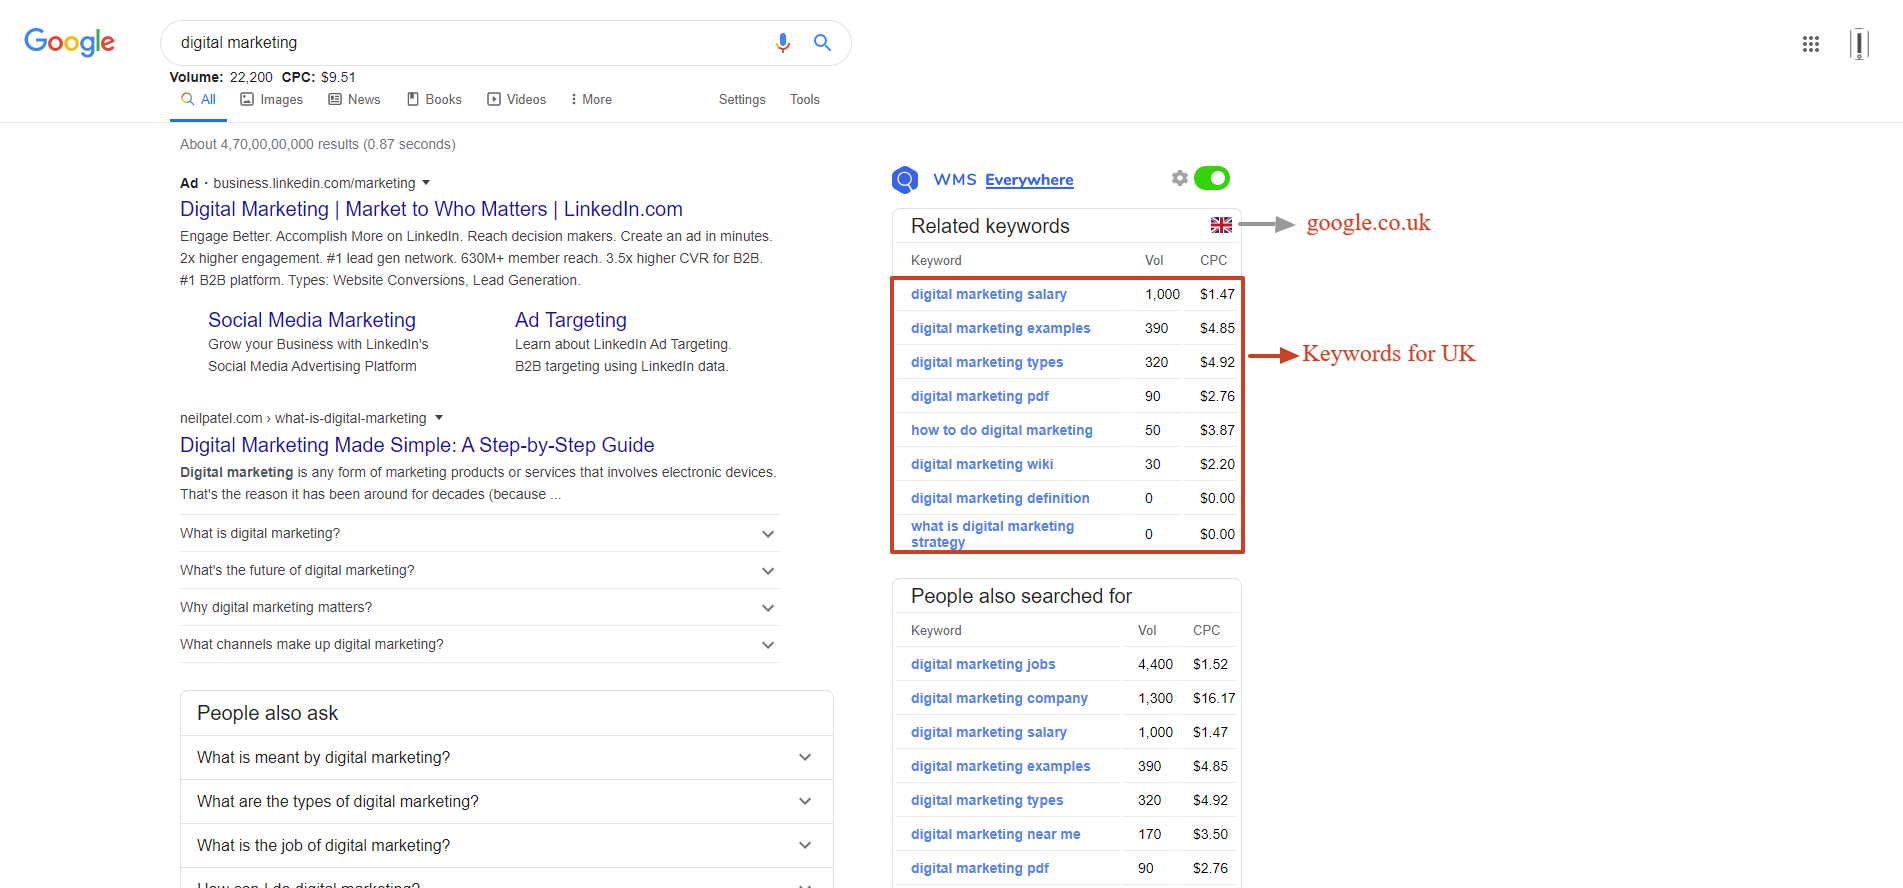Viewport: 1903px width, 888px height.
Task: Open 'Digital Marketing Made Simple' result link
Action: point(417,445)
